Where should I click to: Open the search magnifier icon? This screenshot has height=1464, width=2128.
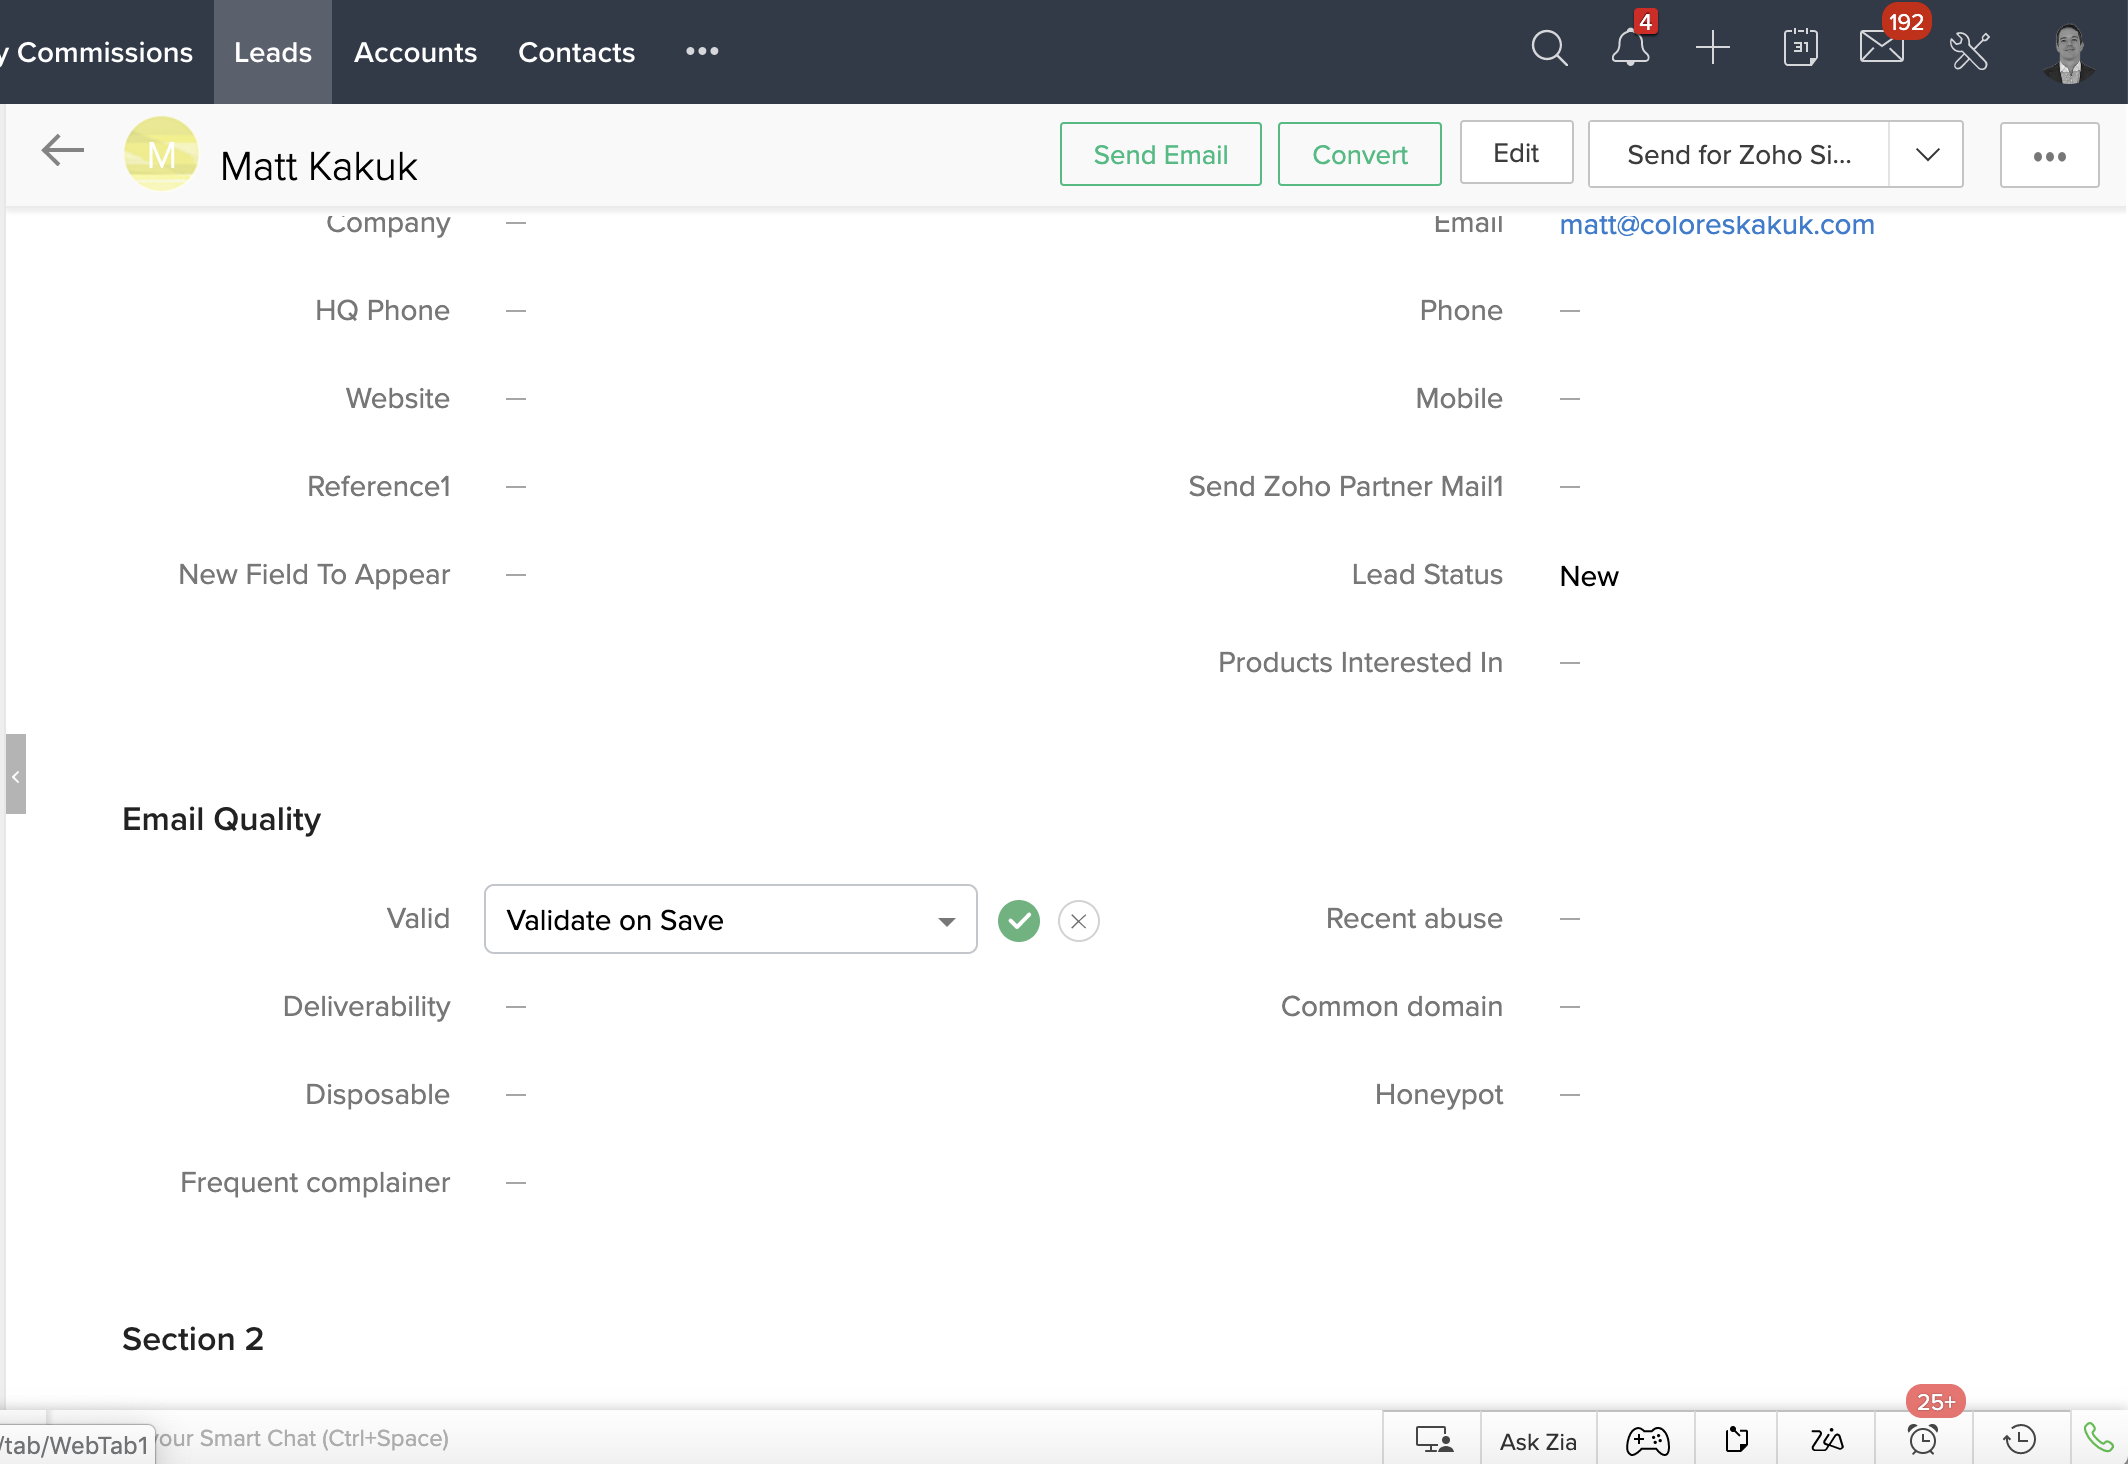click(x=1549, y=49)
